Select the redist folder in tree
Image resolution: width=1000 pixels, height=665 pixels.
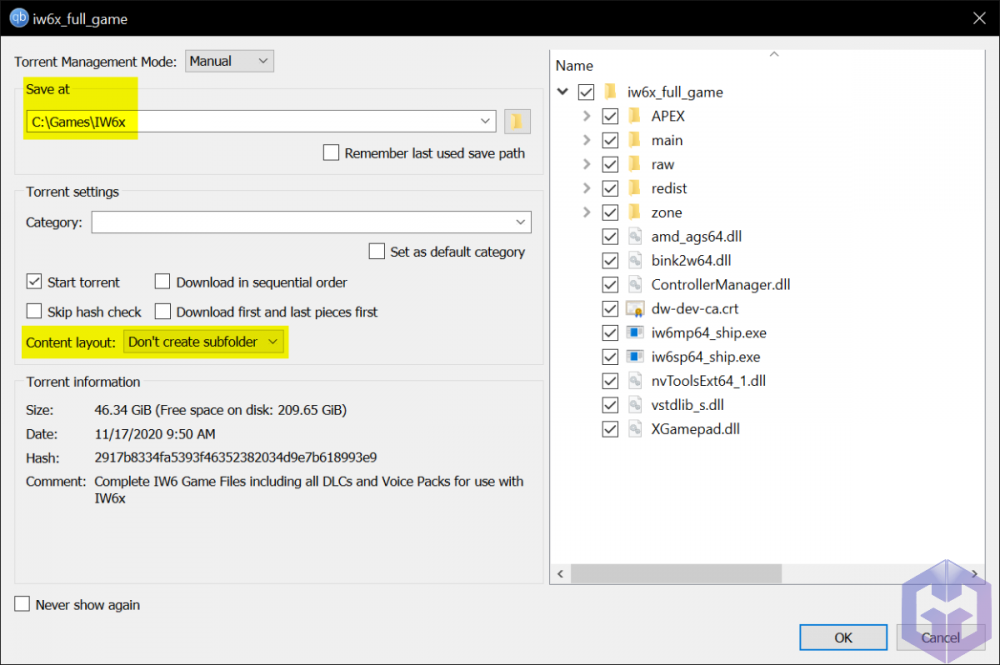669,188
